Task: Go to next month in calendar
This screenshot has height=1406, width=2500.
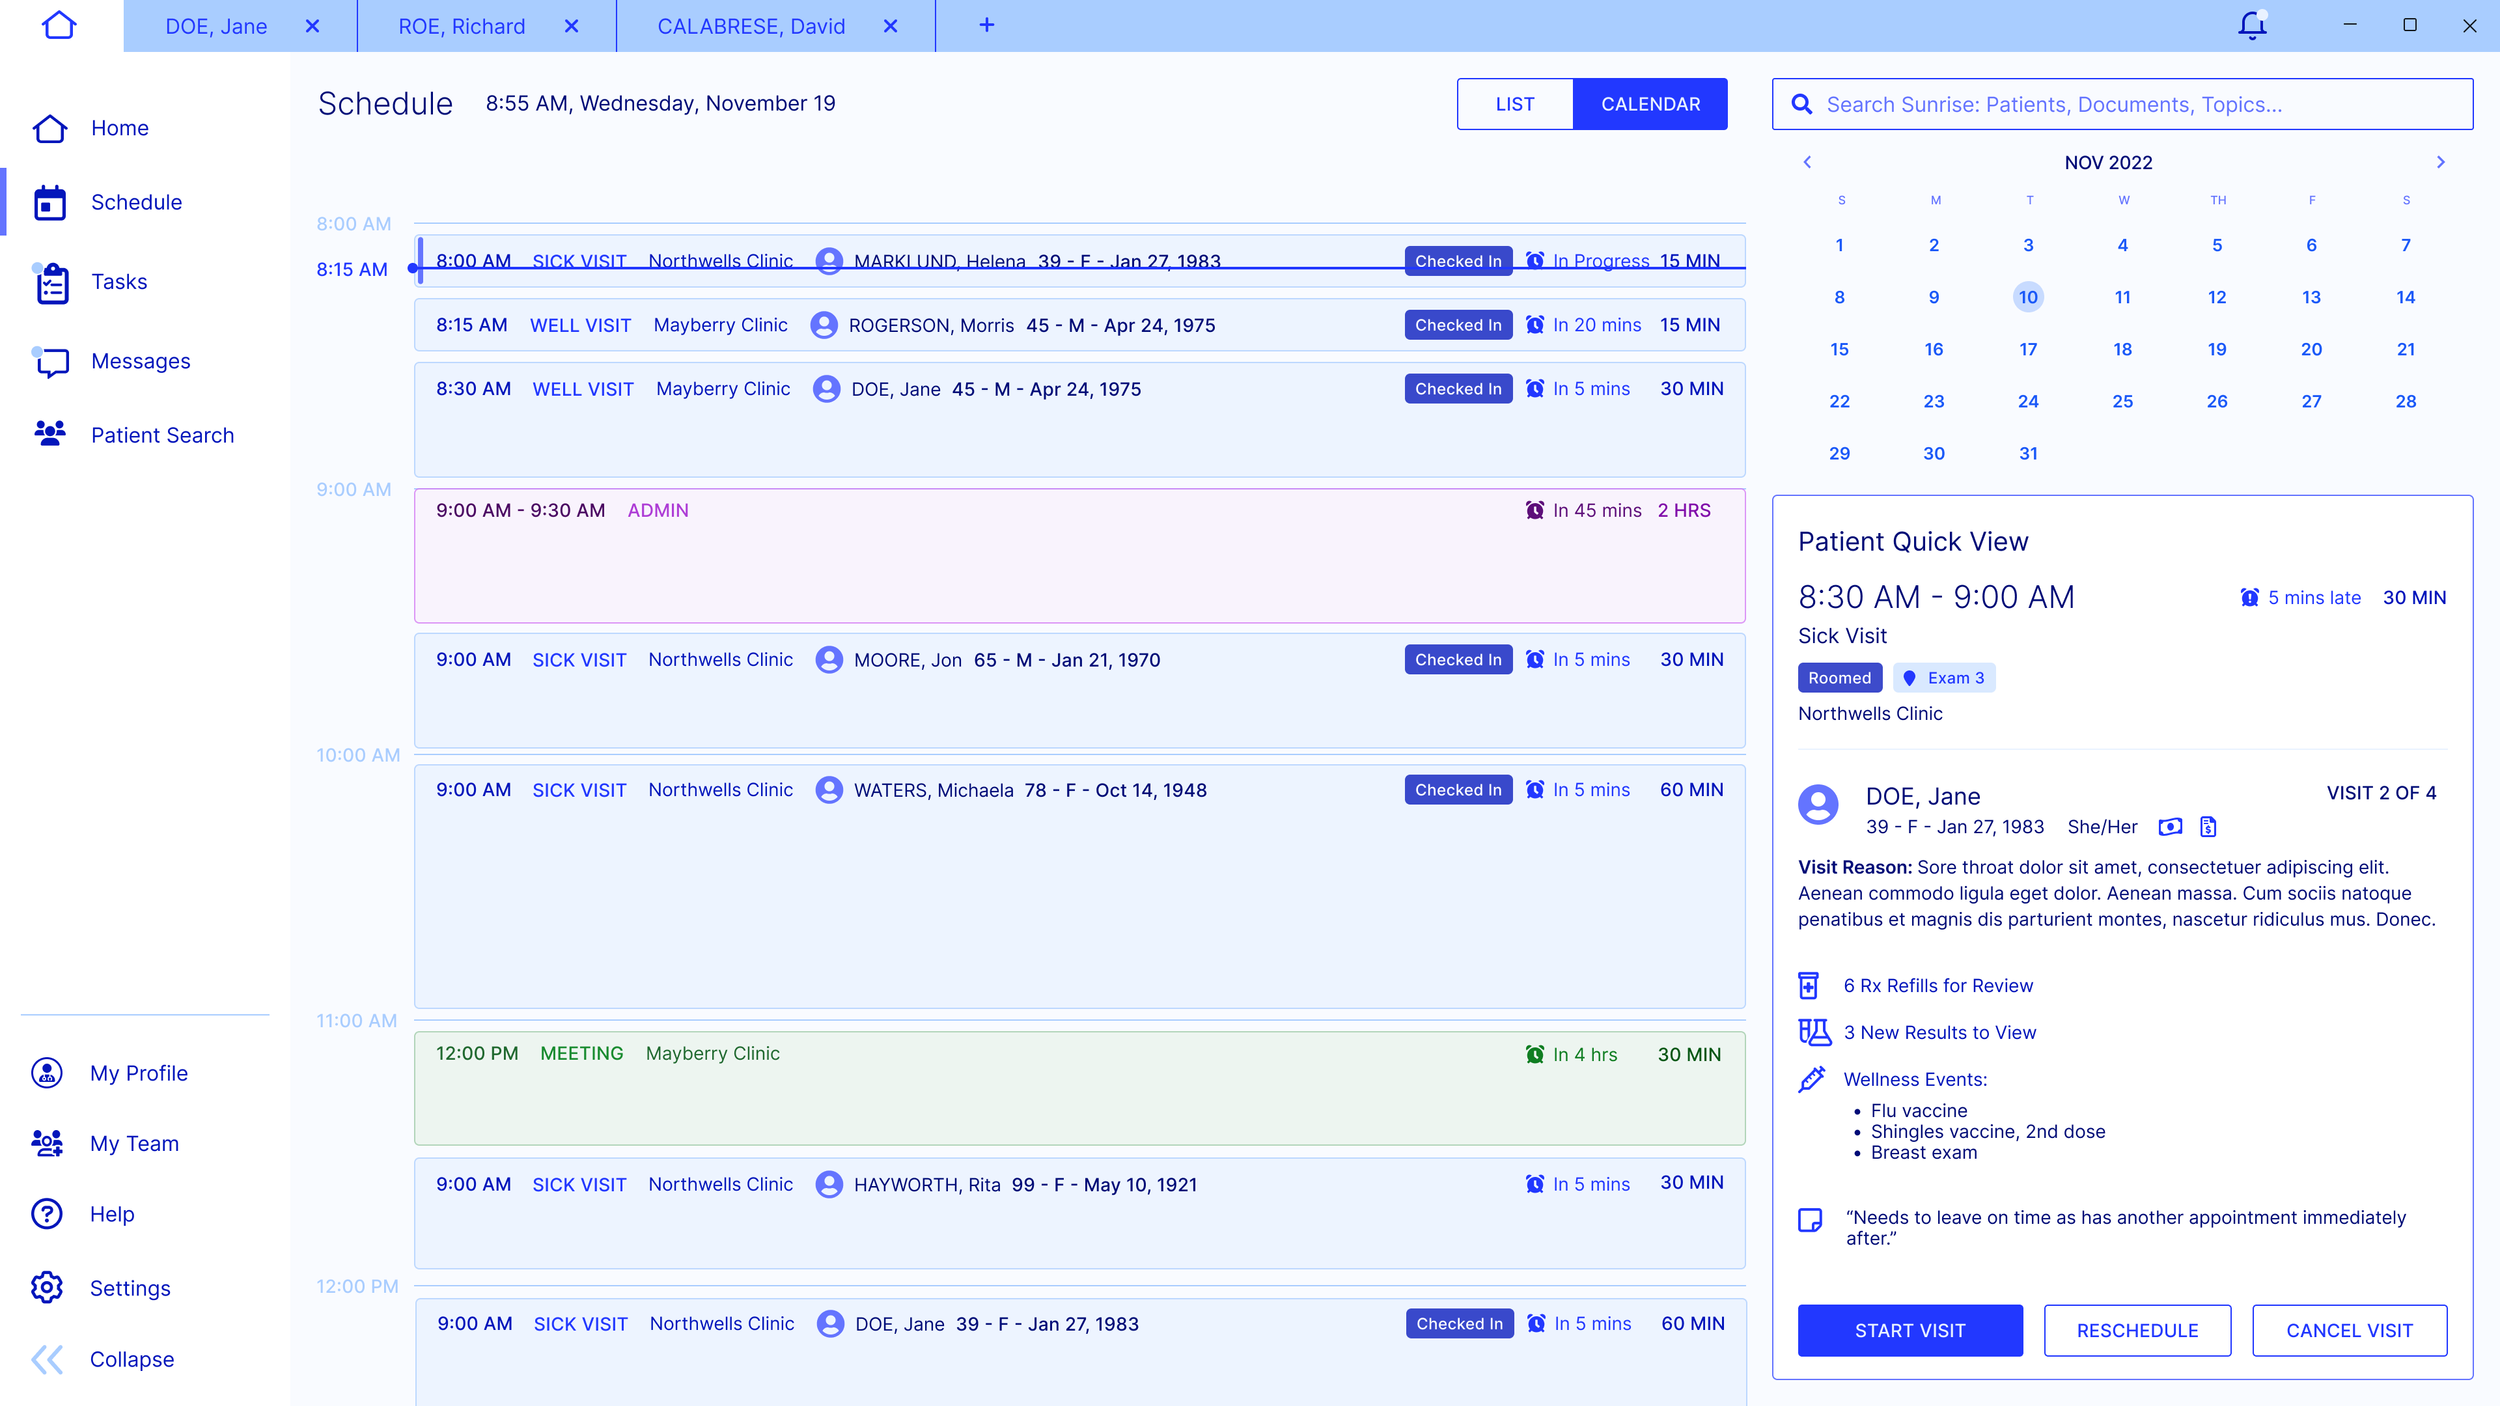Action: point(2440,162)
